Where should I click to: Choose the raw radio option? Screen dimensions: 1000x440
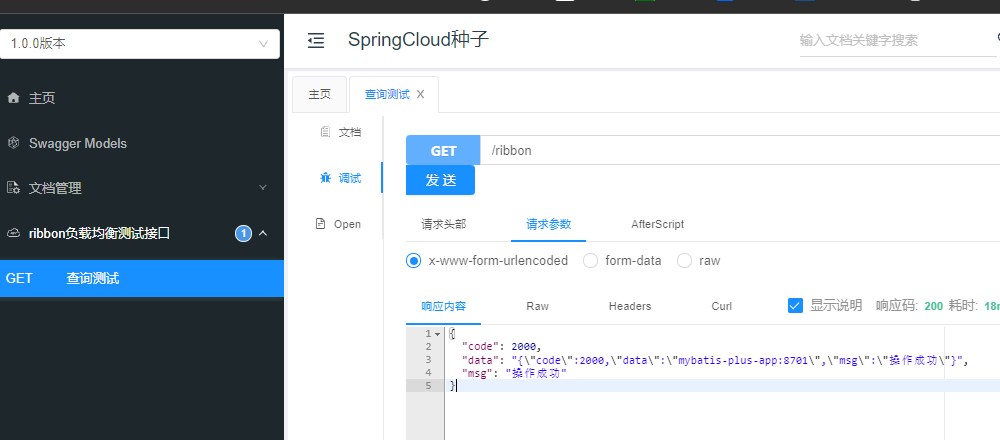684,261
